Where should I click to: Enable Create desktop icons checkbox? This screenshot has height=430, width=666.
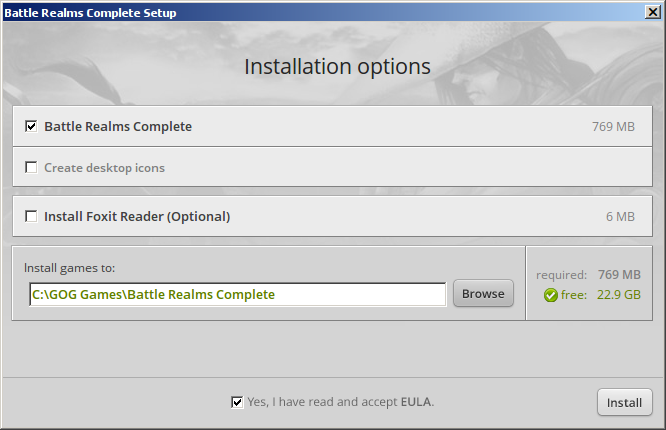point(31,167)
